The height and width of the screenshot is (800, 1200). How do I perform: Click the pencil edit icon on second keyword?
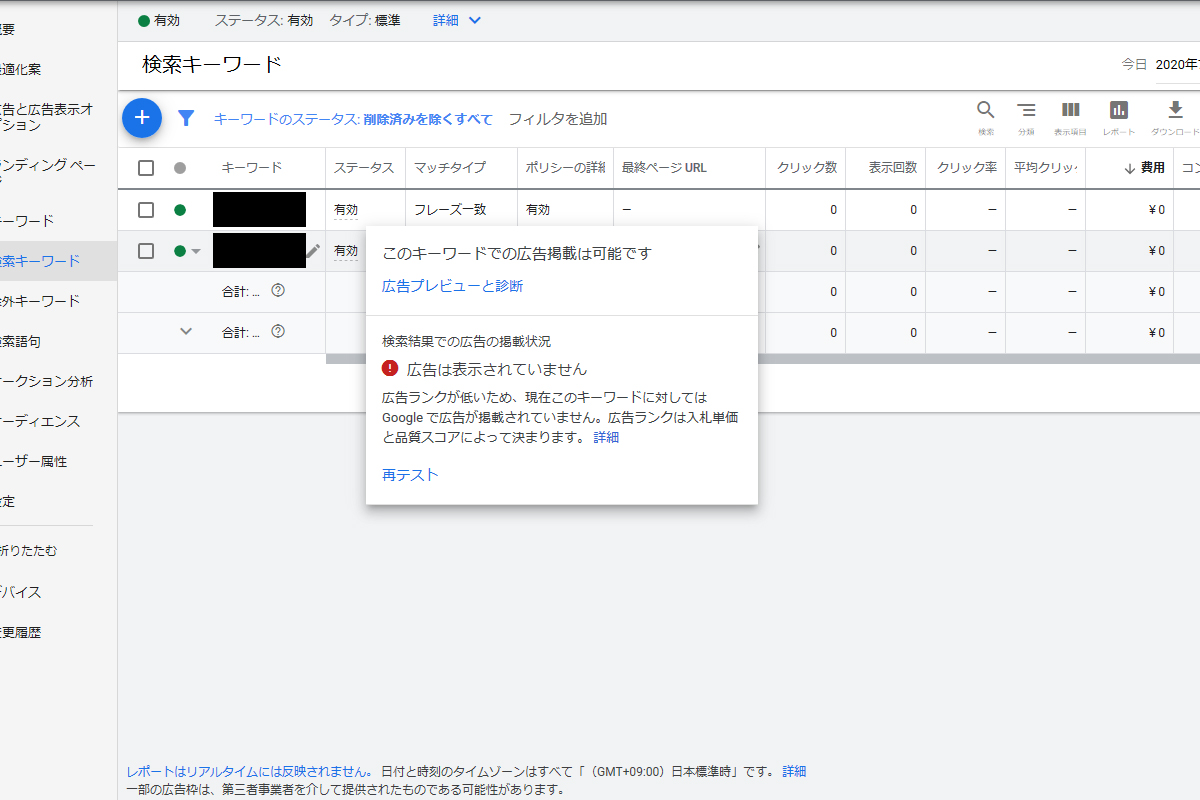pyautogui.click(x=313, y=251)
